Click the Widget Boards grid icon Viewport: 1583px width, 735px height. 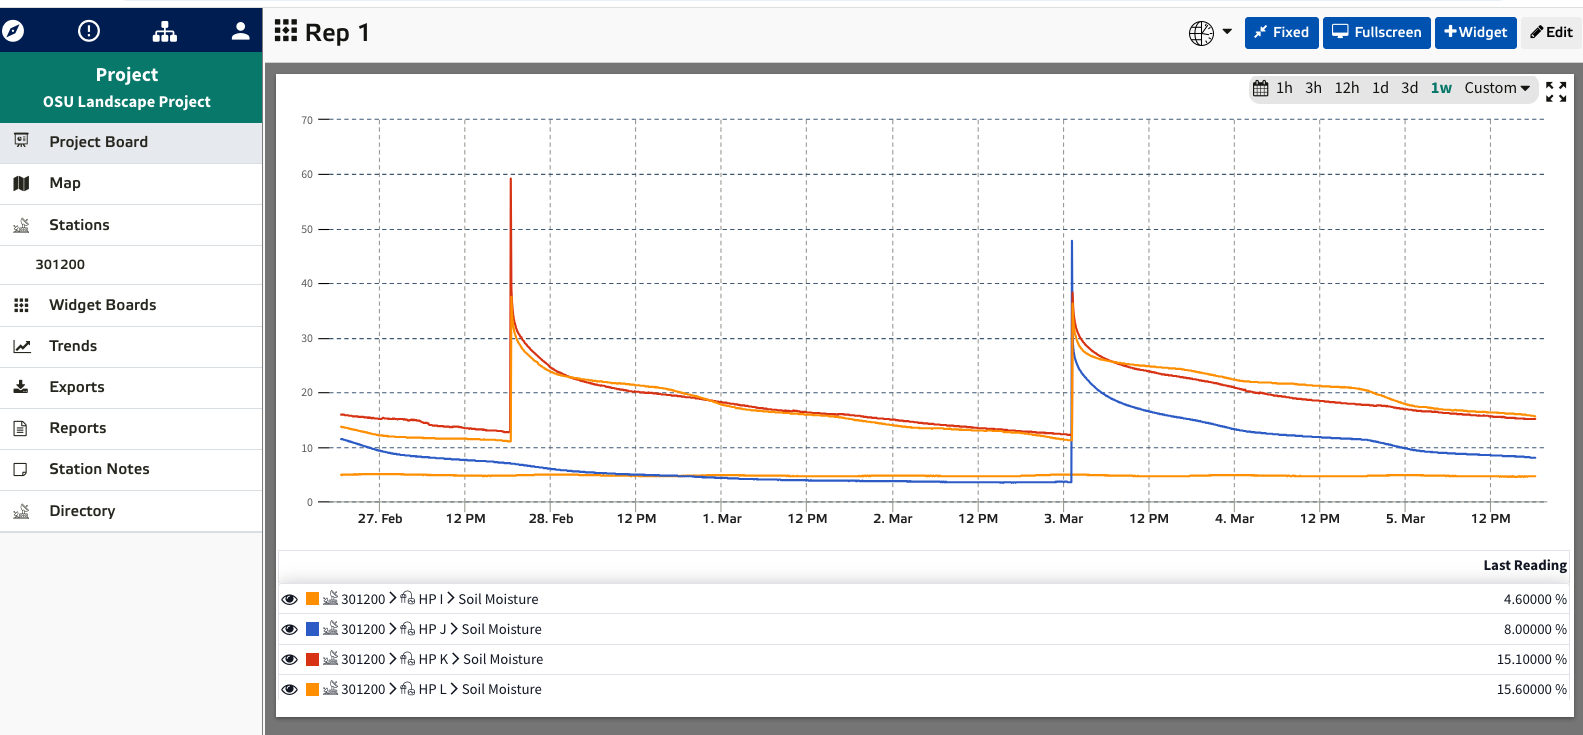coord(21,305)
